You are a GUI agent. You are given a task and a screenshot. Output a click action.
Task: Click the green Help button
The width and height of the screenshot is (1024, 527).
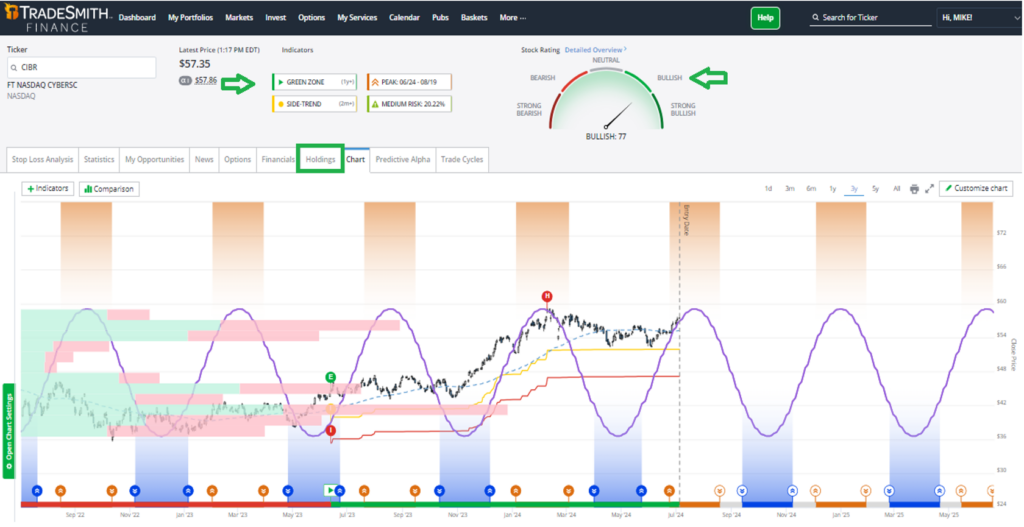(x=765, y=18)
